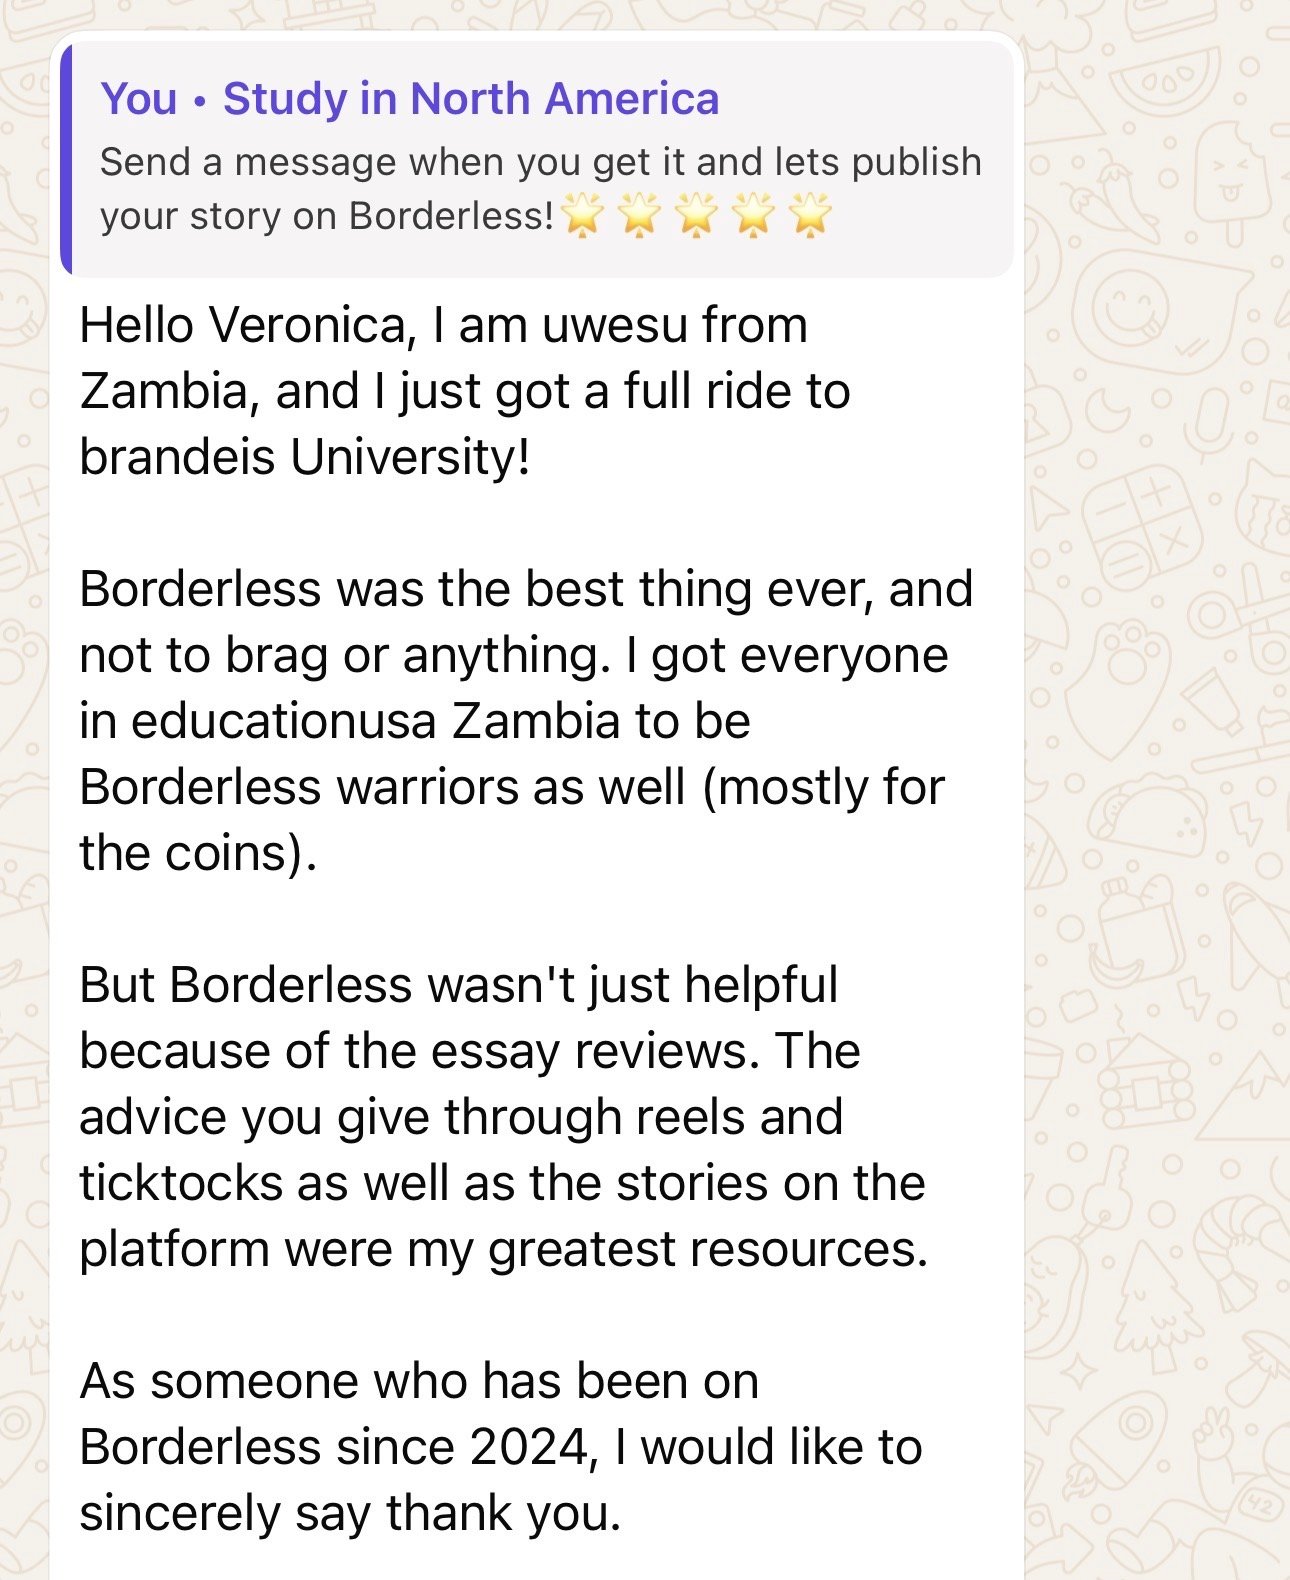The width and height of the screenshot is (1290, 1580).
Task: Tap the middle star emoji in the quote
Action: click(697, 215)
